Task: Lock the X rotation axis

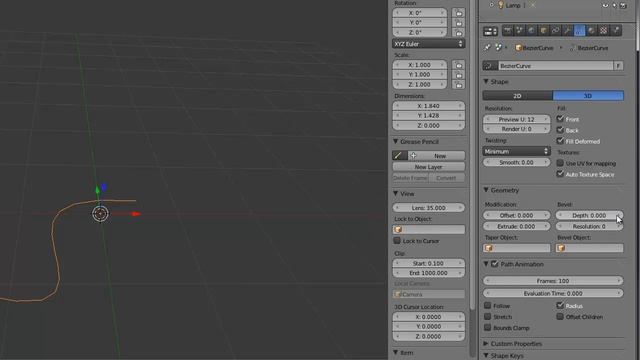Action: (458, 13)
